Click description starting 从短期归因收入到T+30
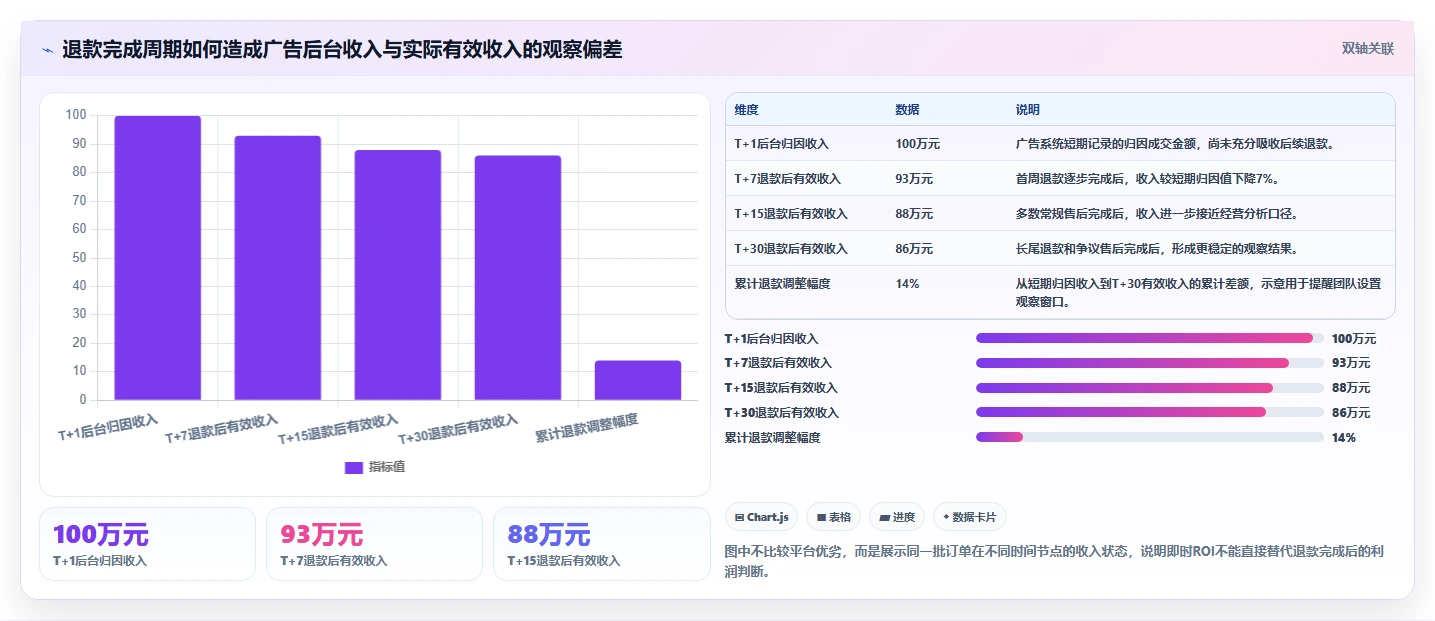 pos(1198,292)
